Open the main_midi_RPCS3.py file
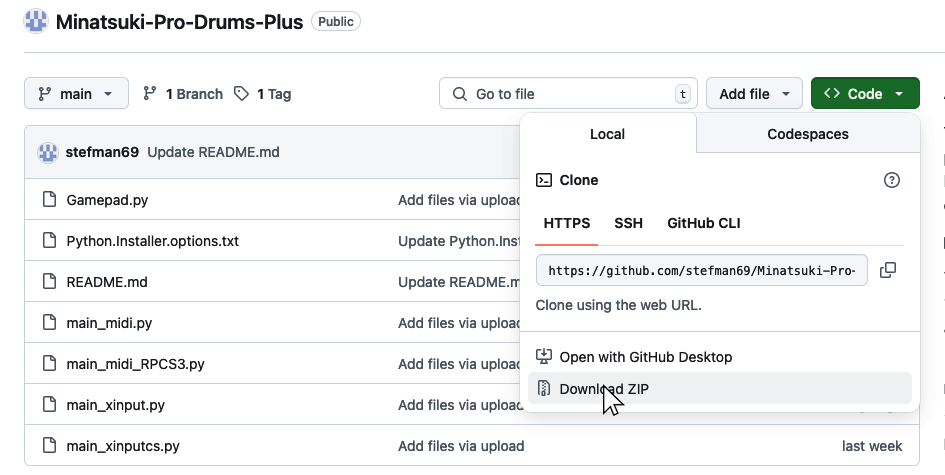The height and width of the screenshot is (475, 945). (136, 364)
